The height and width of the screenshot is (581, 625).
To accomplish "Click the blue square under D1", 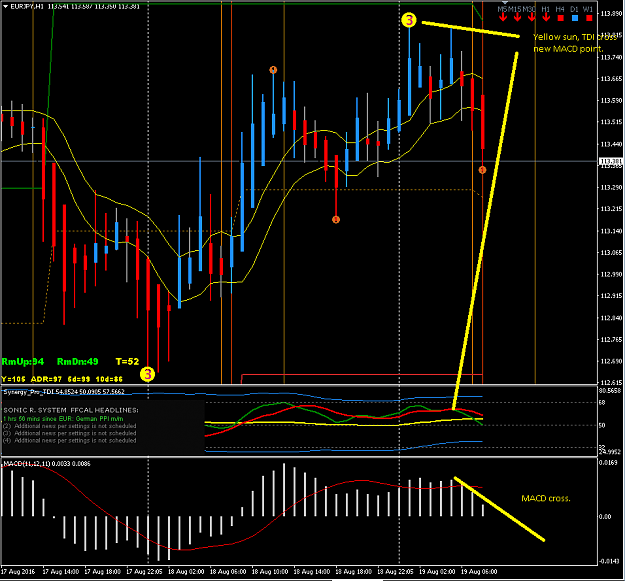I will (575, 18).
